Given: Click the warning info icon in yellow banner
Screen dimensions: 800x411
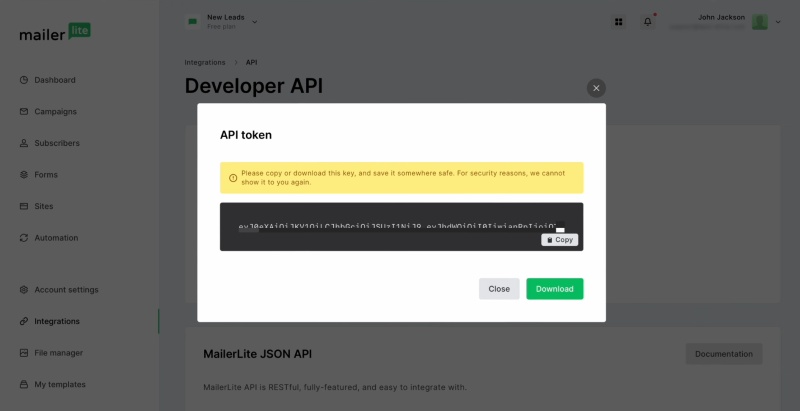Looking at the screenshot, I should click(233, 178).
